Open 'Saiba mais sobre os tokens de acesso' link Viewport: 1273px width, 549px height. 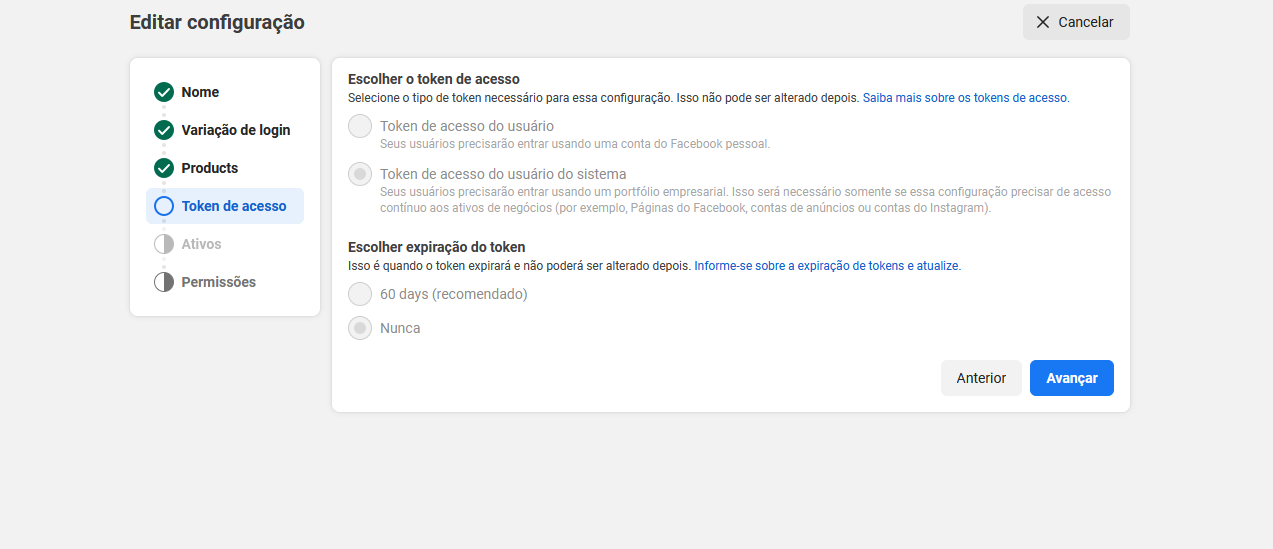964,98
